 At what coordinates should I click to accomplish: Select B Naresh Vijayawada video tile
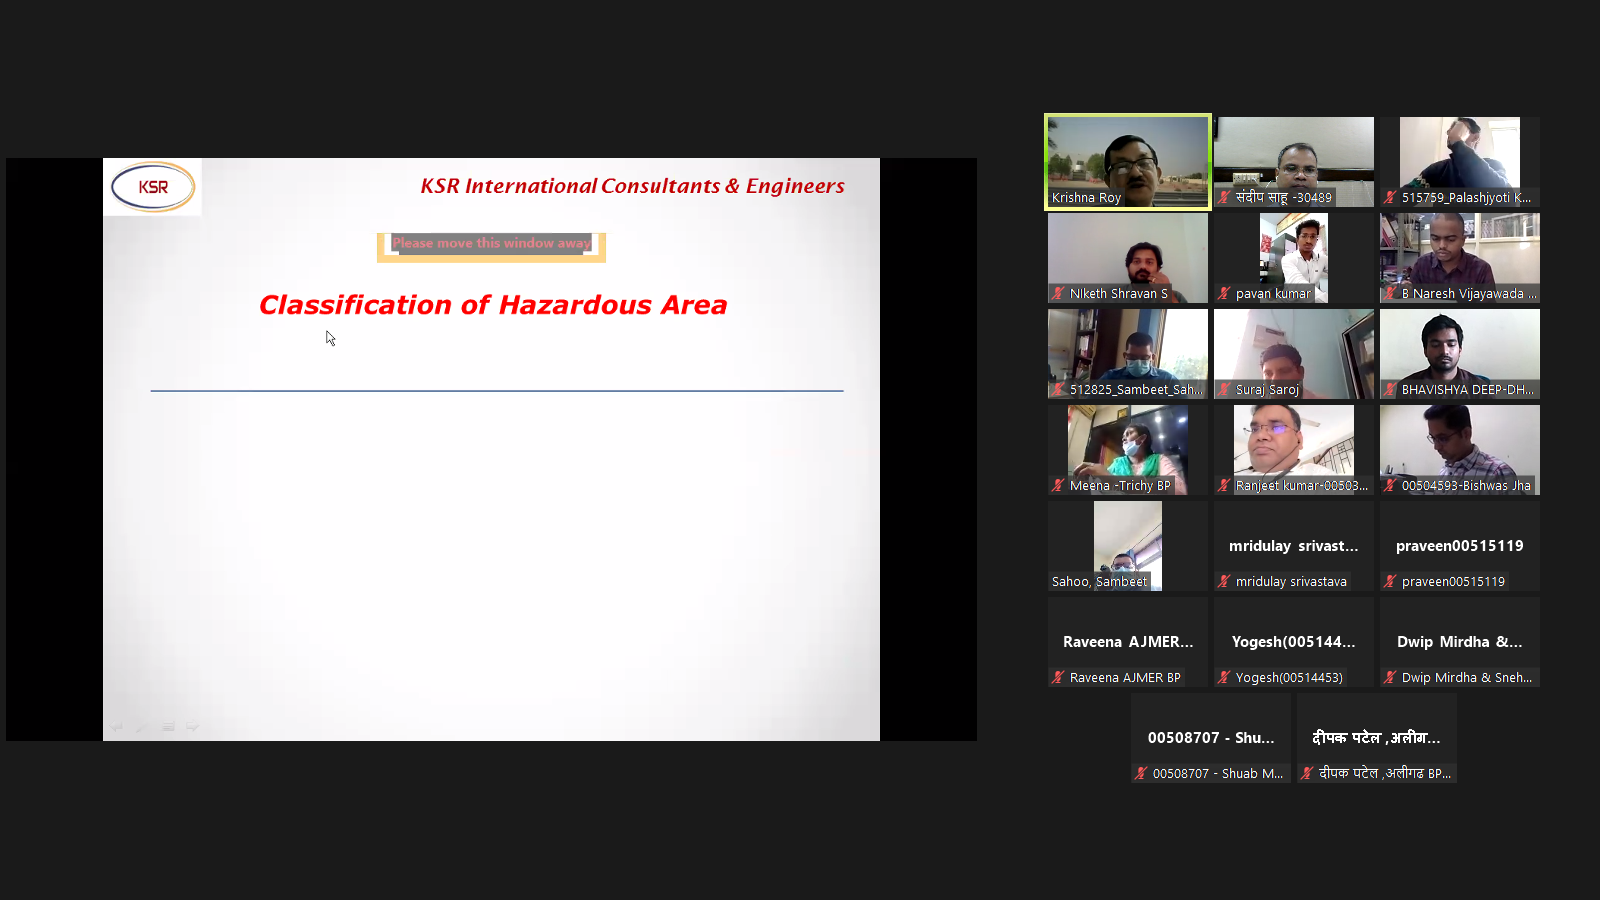coord(1459,256)
